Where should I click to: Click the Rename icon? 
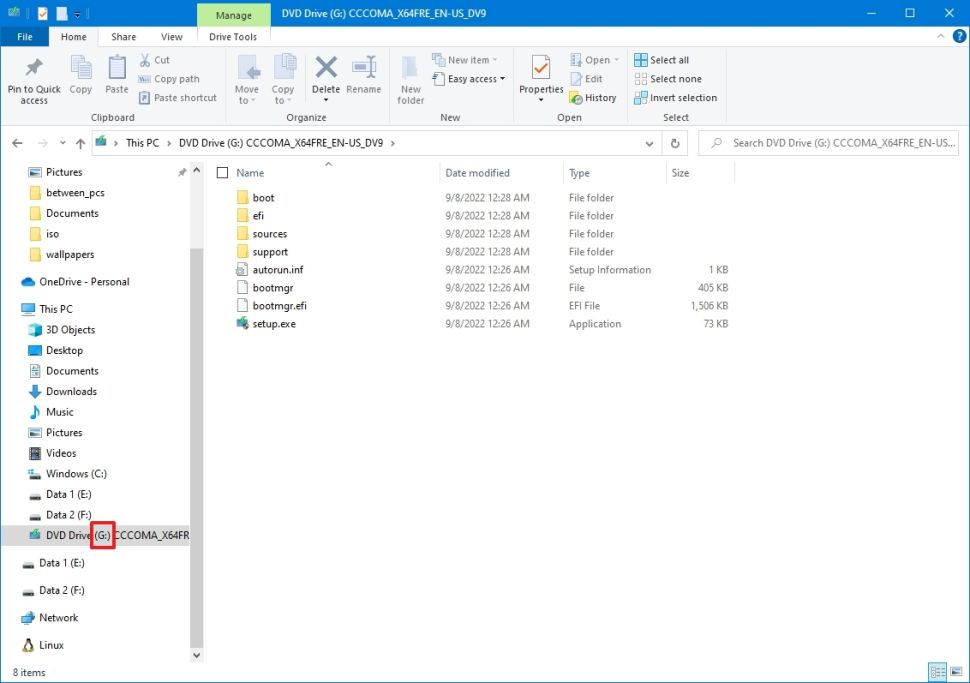[x=364, y=67]
